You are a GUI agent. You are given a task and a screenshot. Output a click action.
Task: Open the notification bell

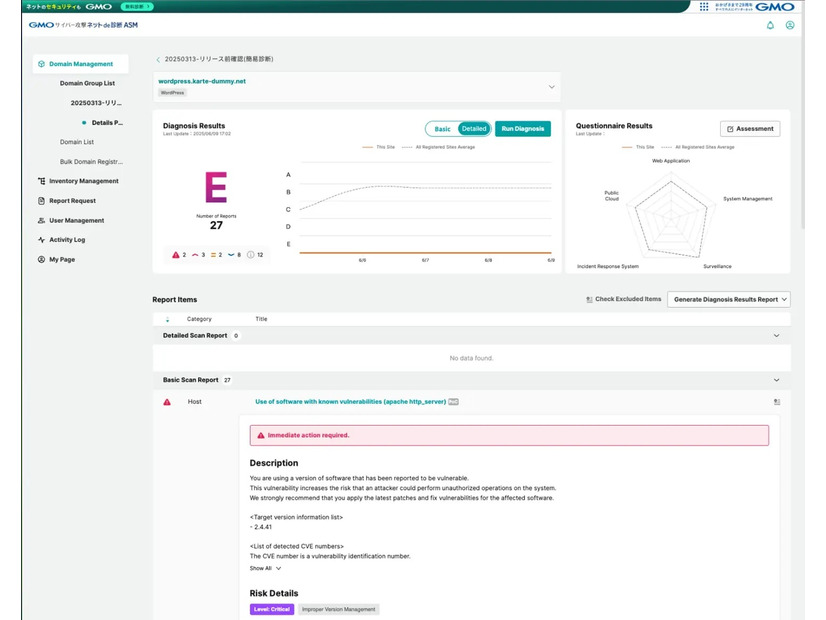(770, 25)
